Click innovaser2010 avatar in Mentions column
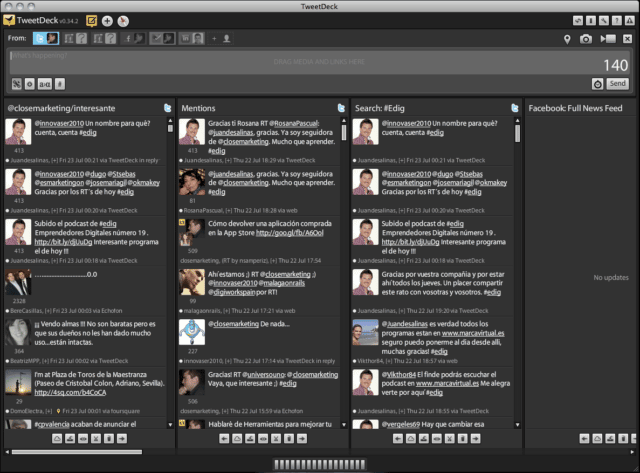The width and height of the screenshot is (640, 473). [x=192, y=332]
